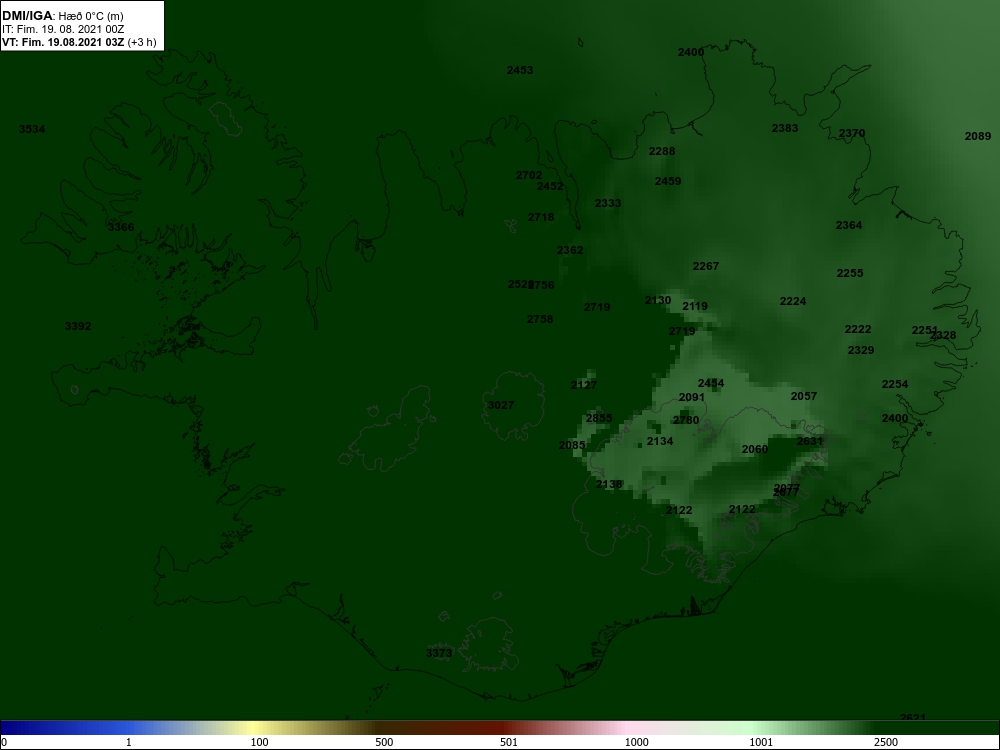The width and height of the screenshot is (1000, 750).
Task: Click the 2267 height value
Action: (705, 267)
